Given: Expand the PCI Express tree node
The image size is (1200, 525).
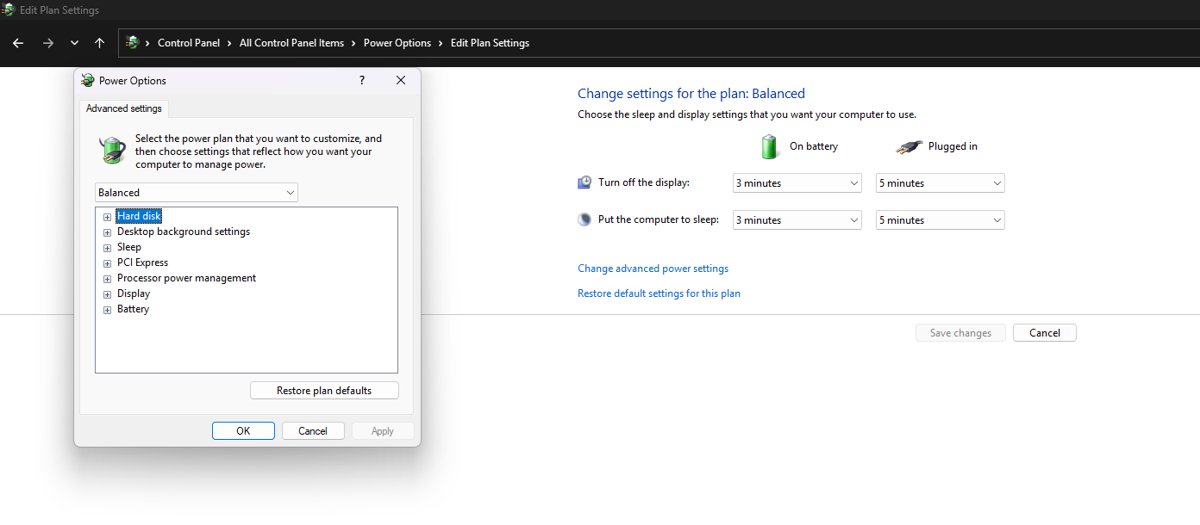Looking at the screenshot, I should coord(107,263).
